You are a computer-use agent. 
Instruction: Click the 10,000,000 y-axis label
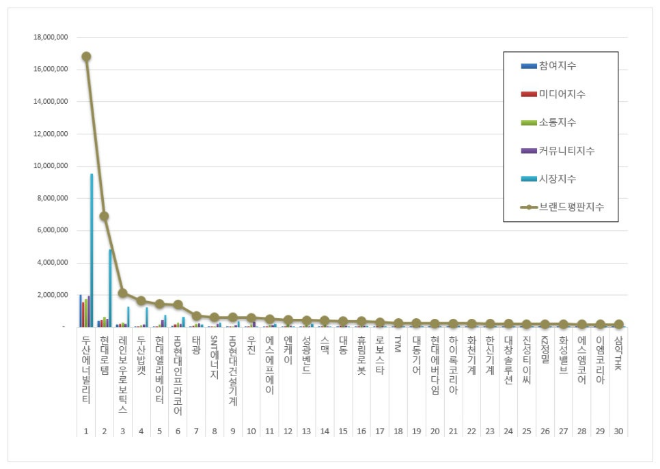[49, 166]
